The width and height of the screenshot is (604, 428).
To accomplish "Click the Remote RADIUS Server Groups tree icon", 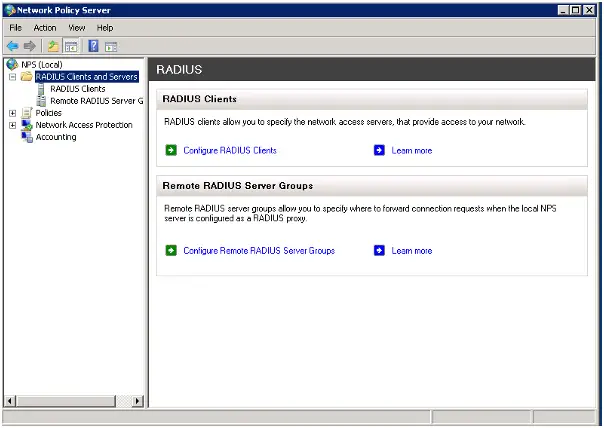I will [41, 101].
